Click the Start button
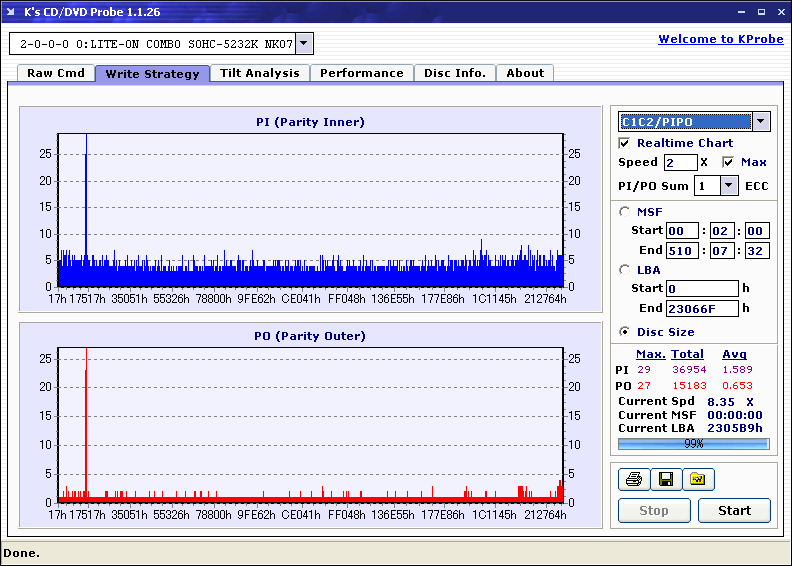792x566 pixels. pos(734,510)
